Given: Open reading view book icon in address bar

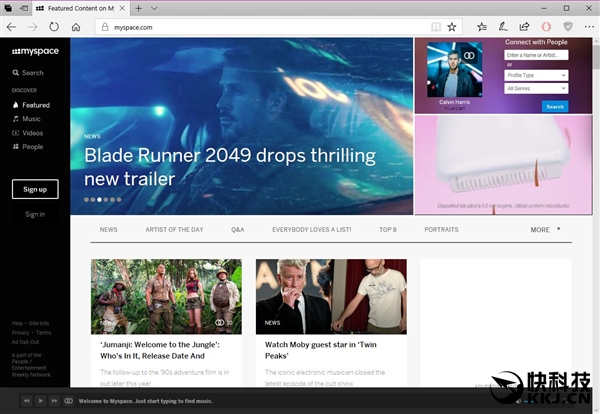Looking at the screenshot, I should [x=433, y=27].
